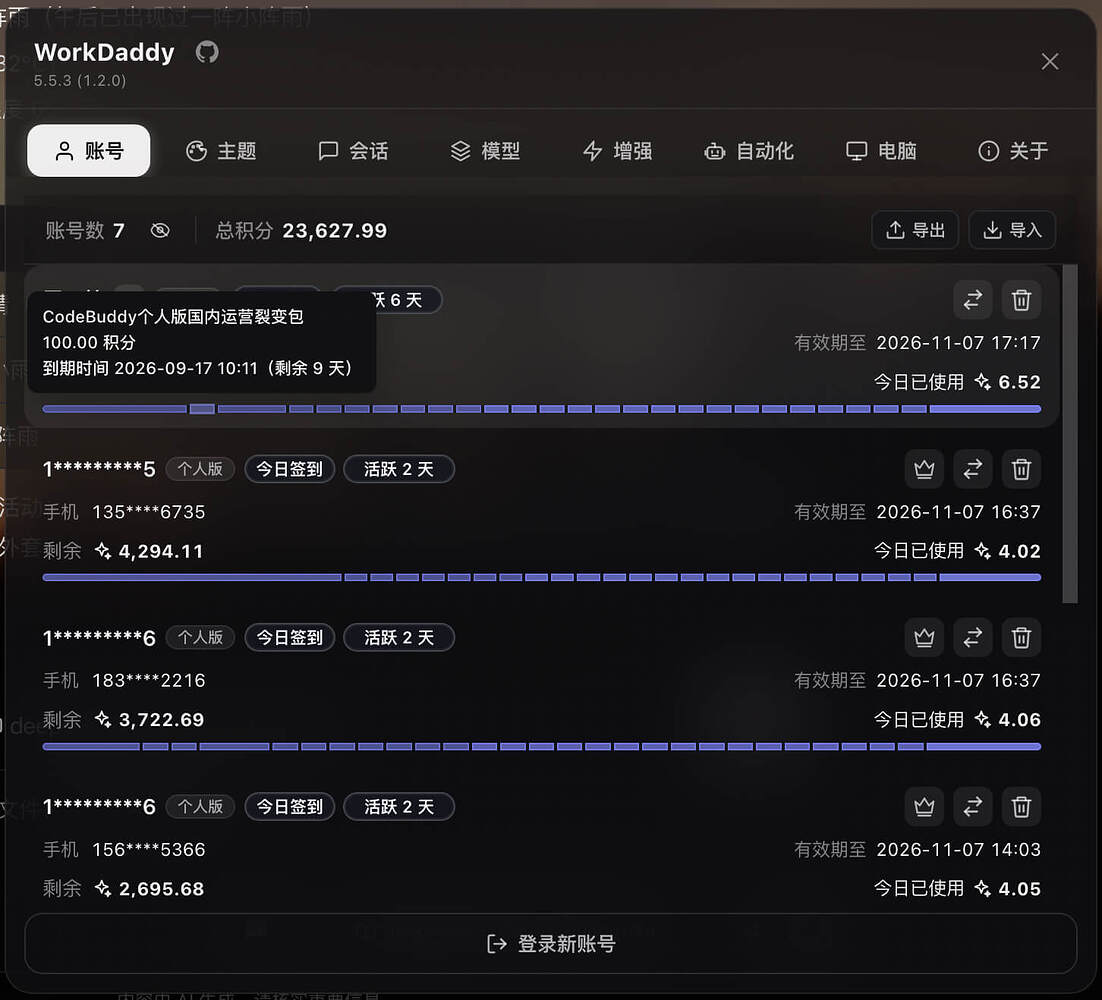Image resolution: width=1102 pixels, height=1000 pixels.
Task: Open the GitHub link icon next to WorkDaddy
Action: 207,52
